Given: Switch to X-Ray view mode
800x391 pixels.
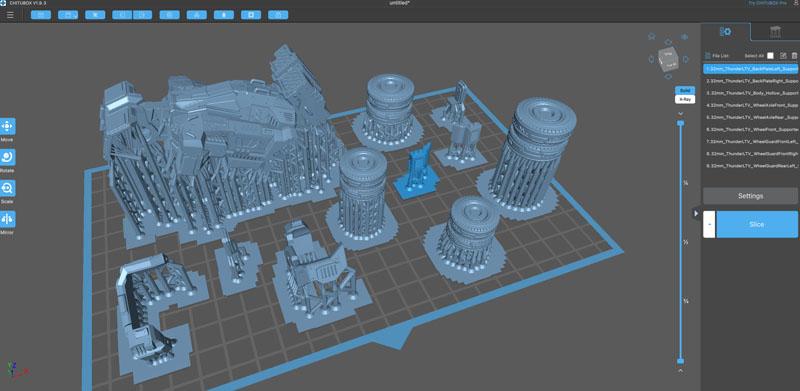Looking at the screenshot, I should tap(685, 99).
